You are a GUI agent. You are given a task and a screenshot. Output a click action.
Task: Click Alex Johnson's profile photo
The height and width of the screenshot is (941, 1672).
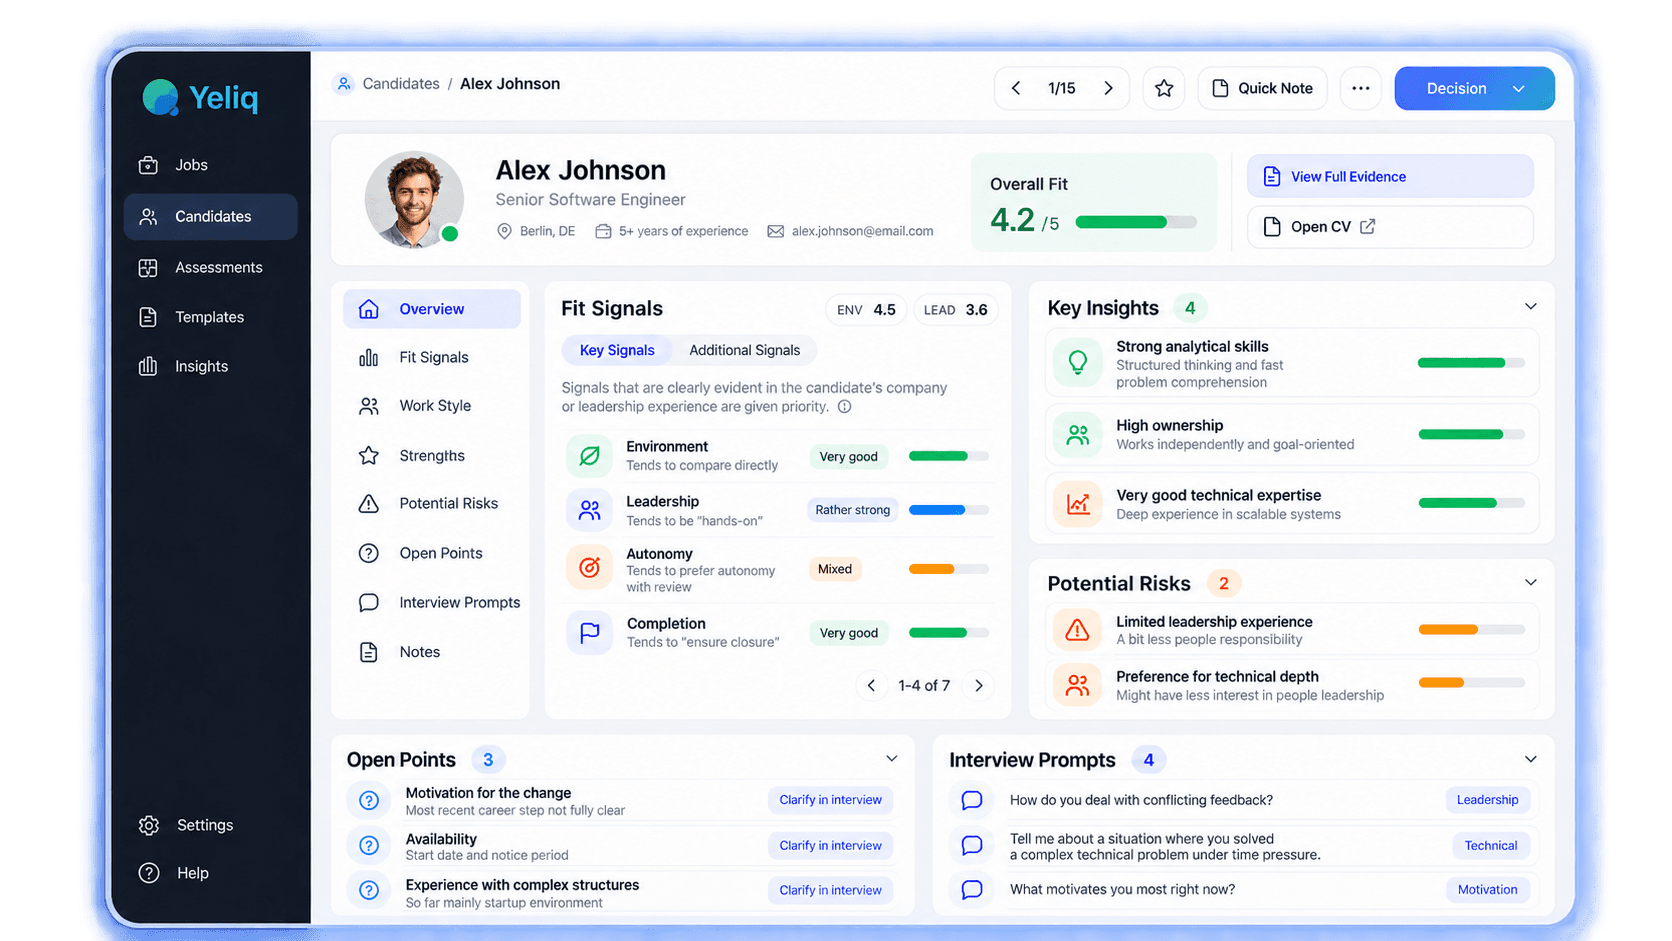[414, 199]
